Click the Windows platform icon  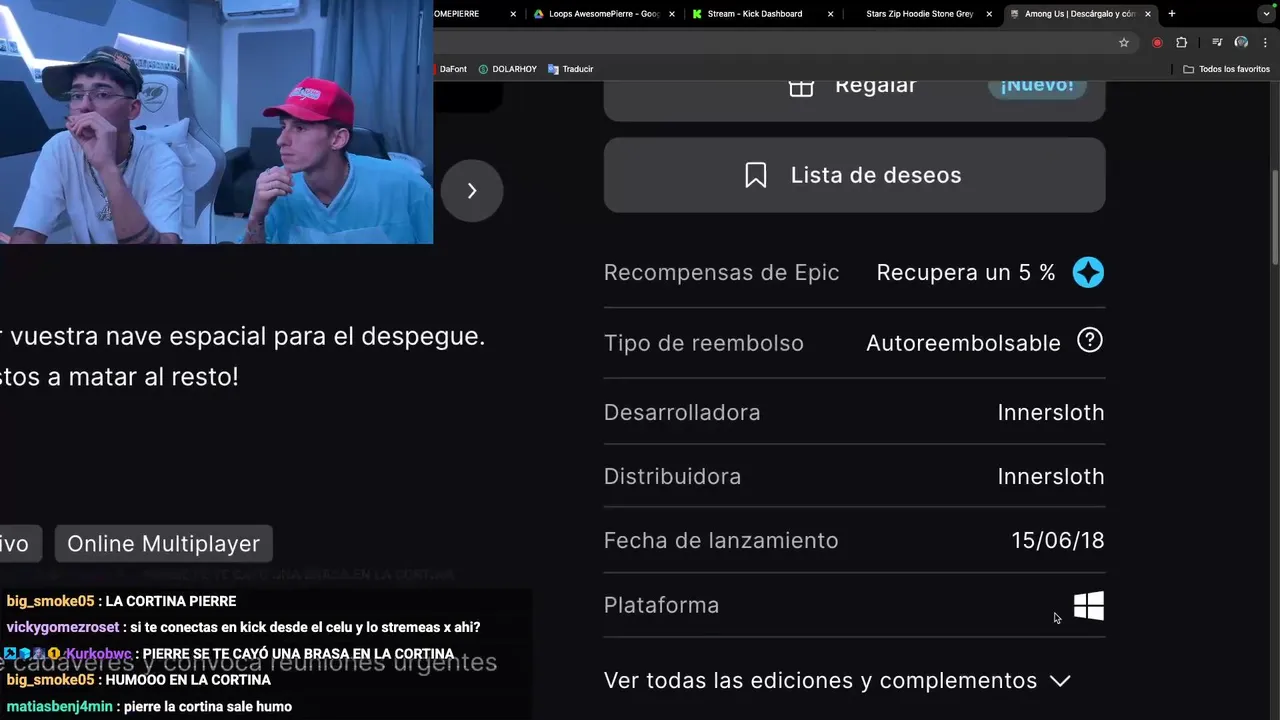[1088, 605]
